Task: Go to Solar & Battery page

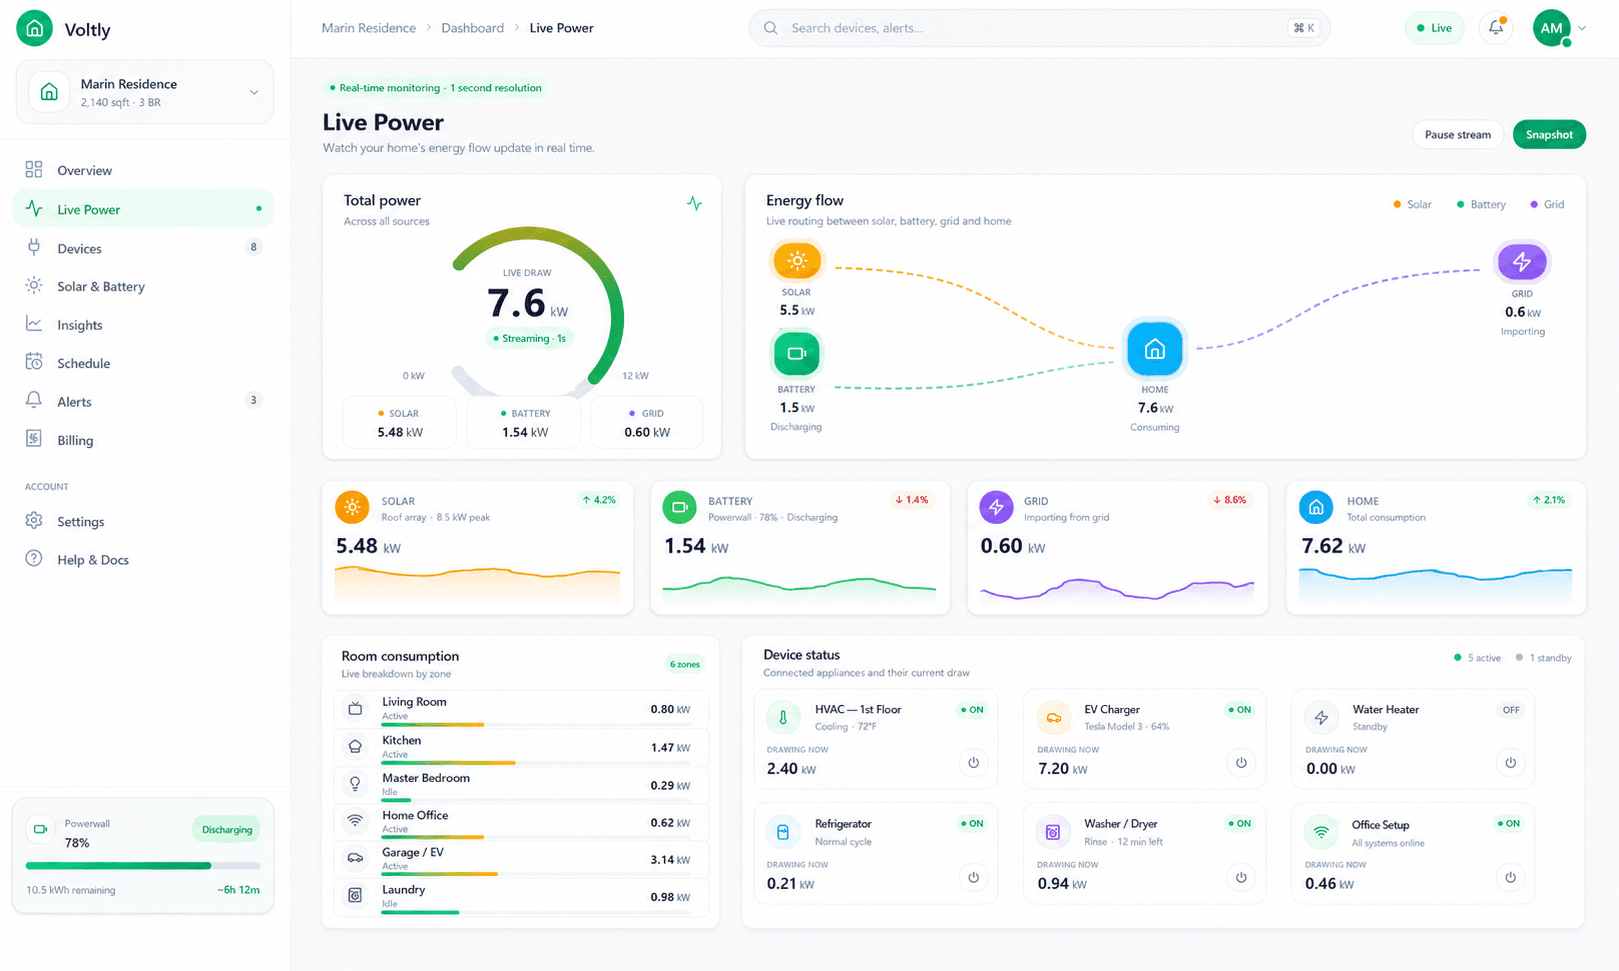Action: (143, 286)
